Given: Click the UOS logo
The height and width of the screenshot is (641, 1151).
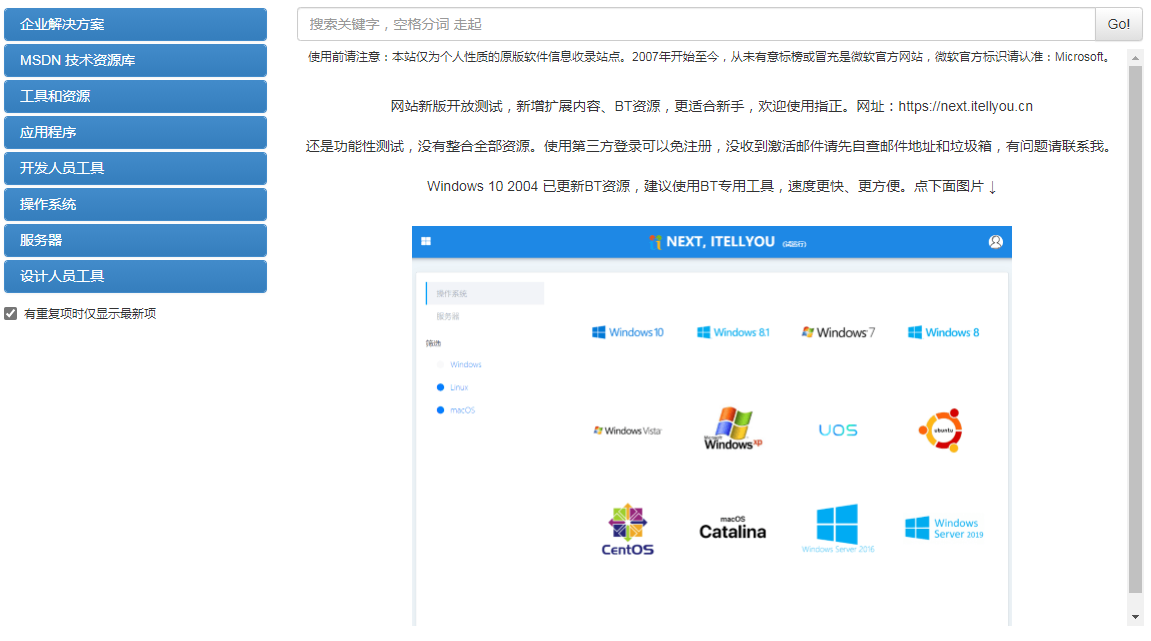Looking at the screenshot, I should 838,430.
